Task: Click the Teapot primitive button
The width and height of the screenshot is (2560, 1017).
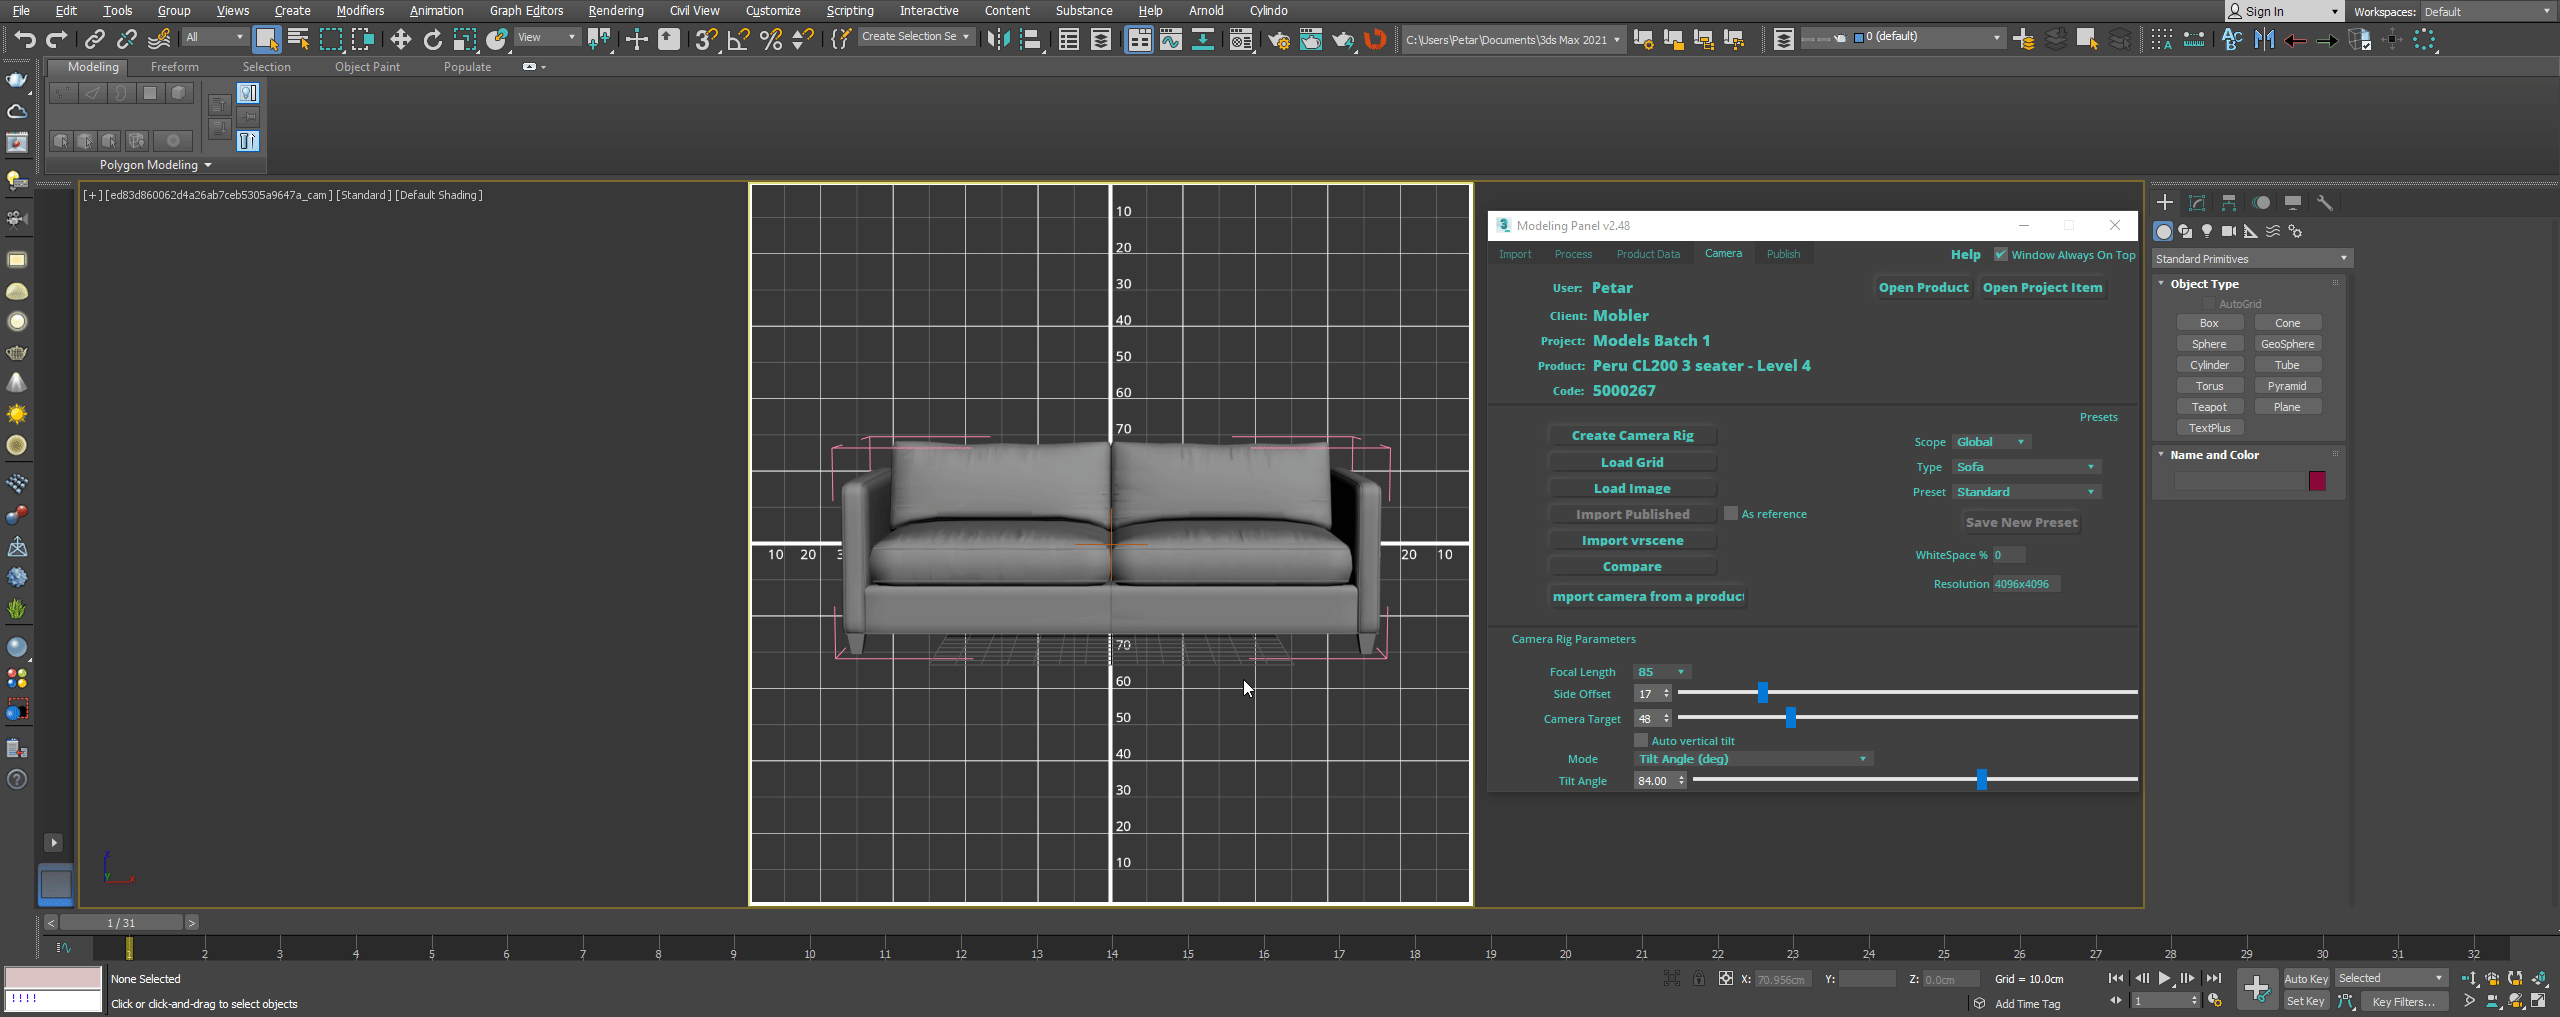Action: 2209,407
